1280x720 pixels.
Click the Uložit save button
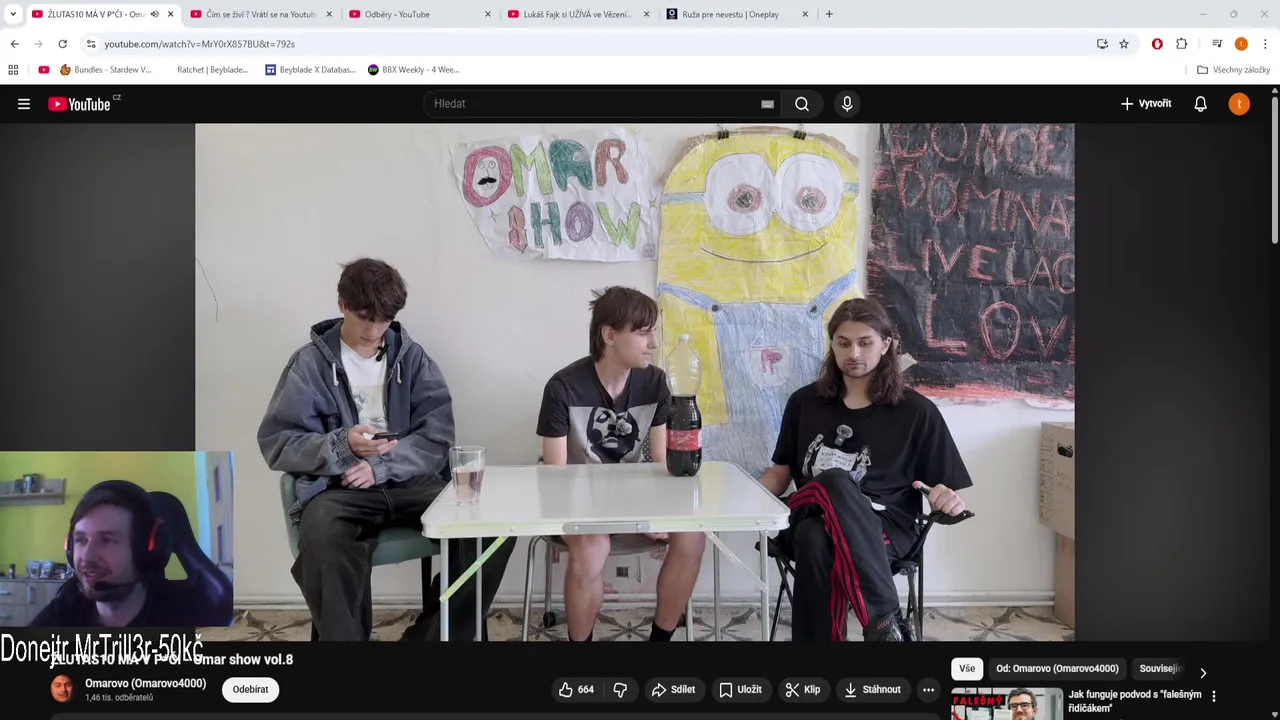741,690
